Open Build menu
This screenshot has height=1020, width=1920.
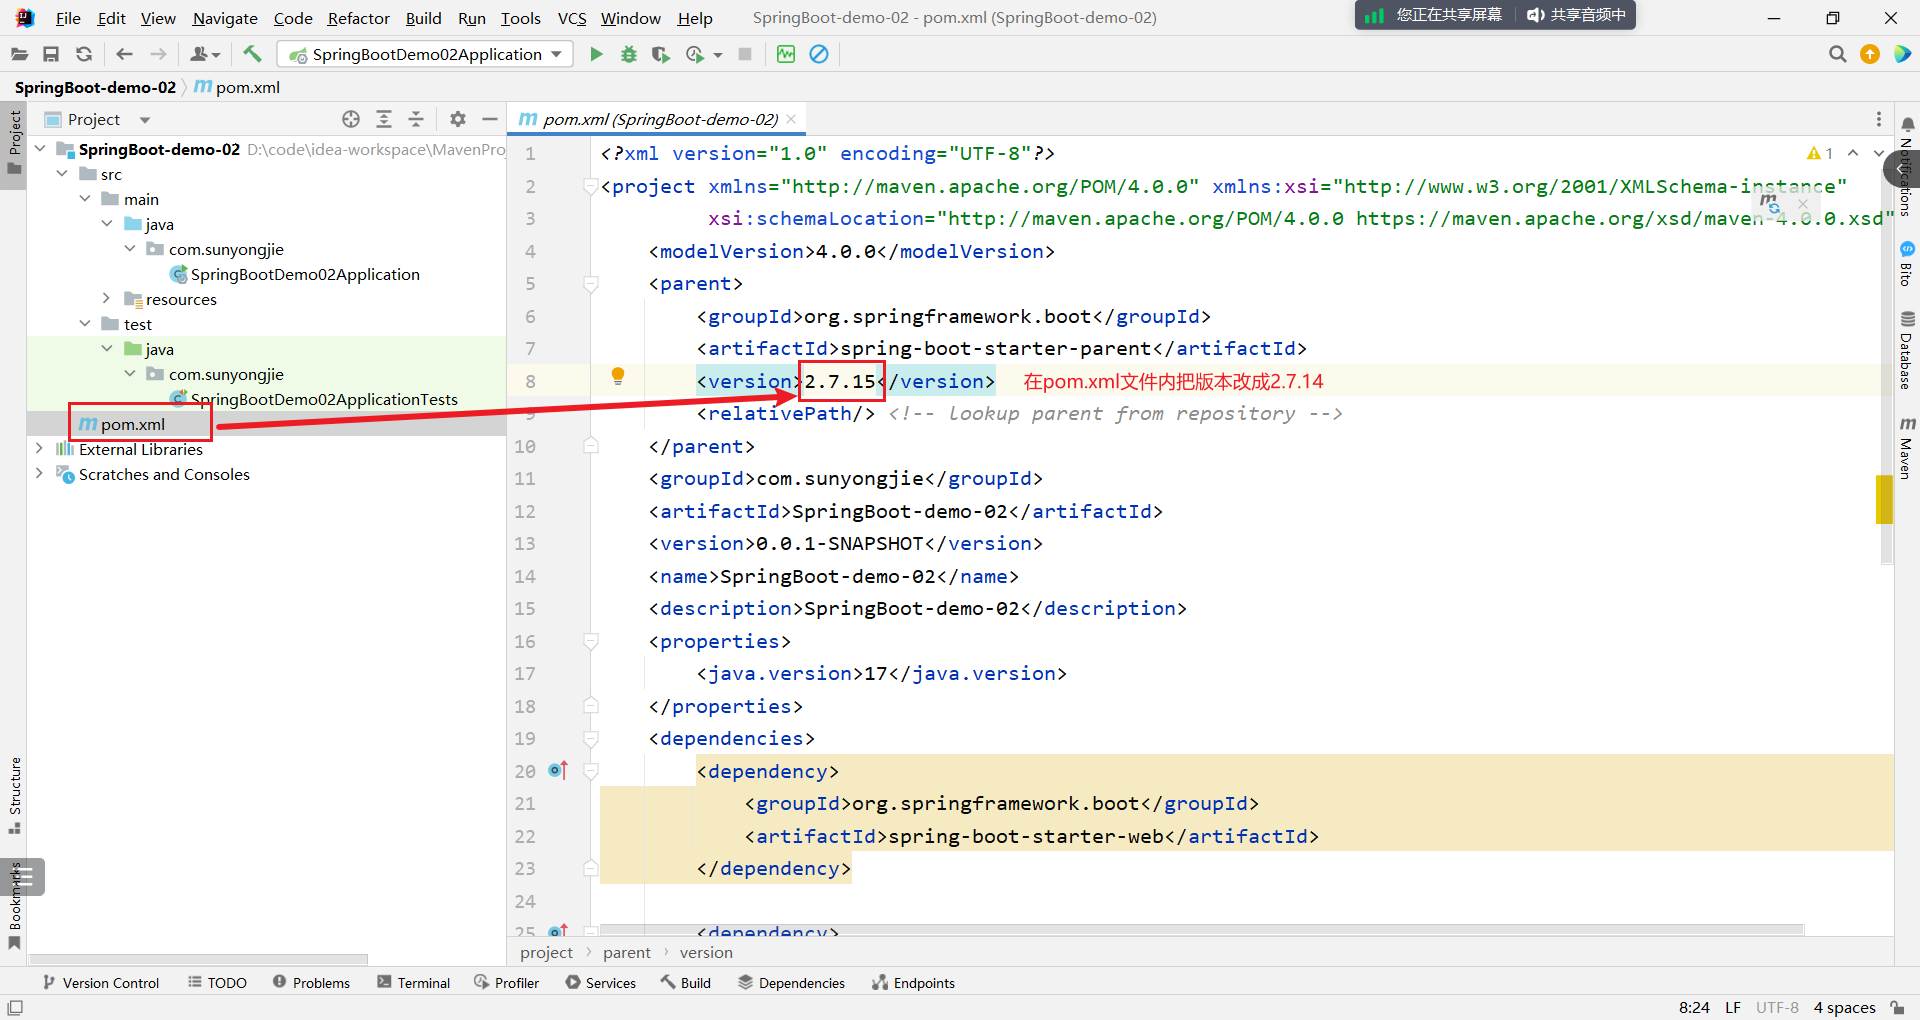[423, 18]
